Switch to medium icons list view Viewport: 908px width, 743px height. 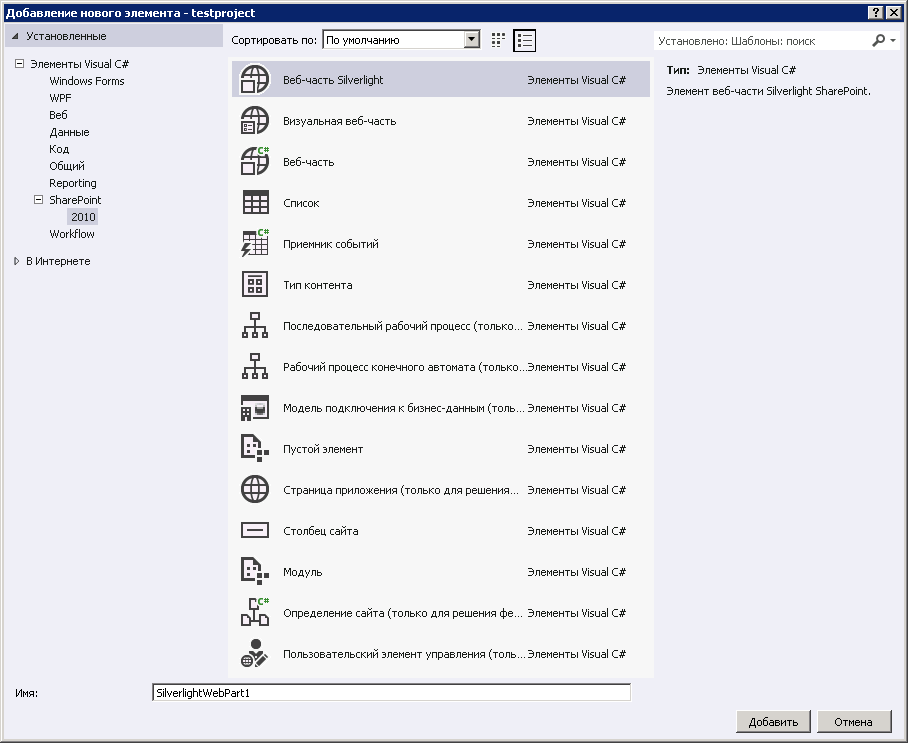tap(525, 40)
